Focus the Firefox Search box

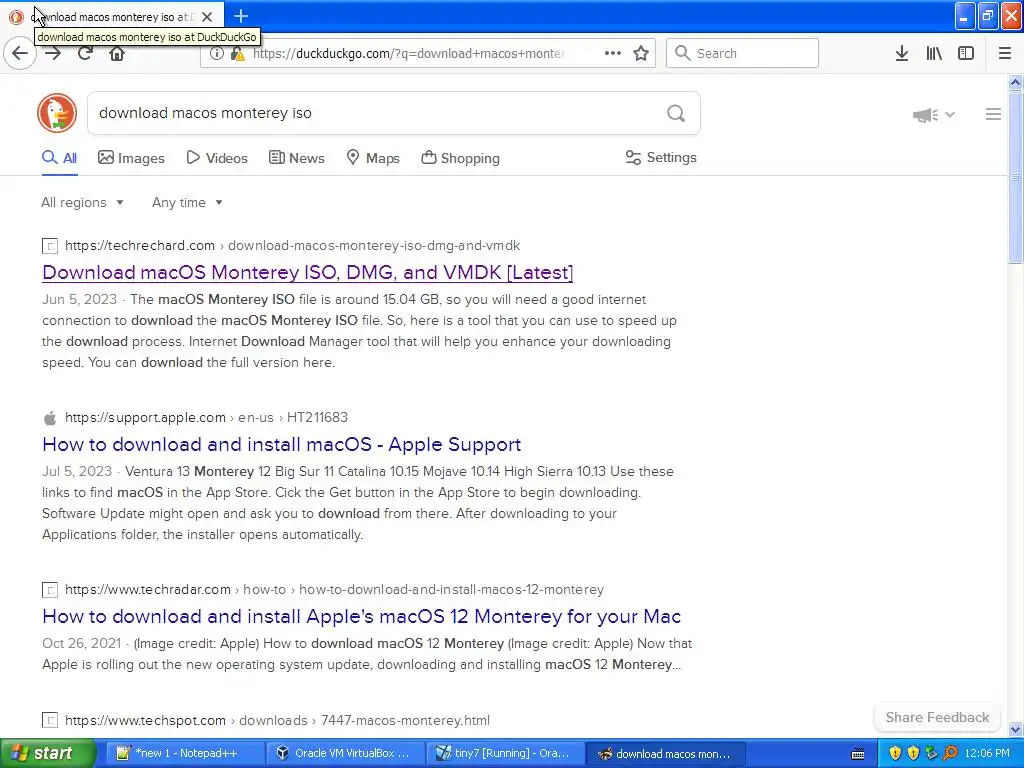(x=743, y=54)
